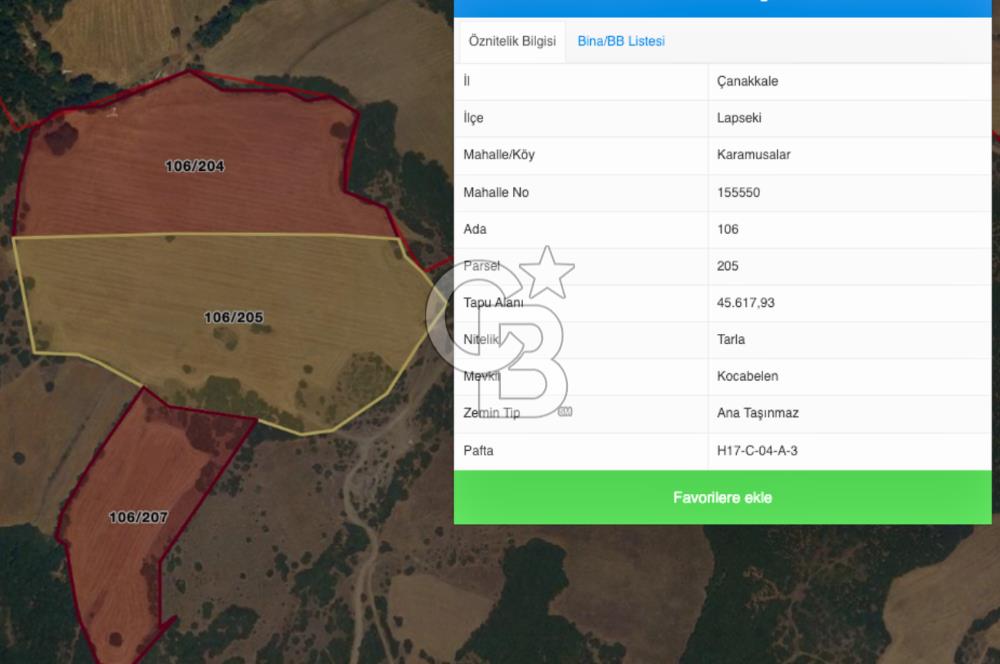The width and height of the screenshot is (1000, 664).
Task: Select the Lapseki district value
Action: point(739,118)
